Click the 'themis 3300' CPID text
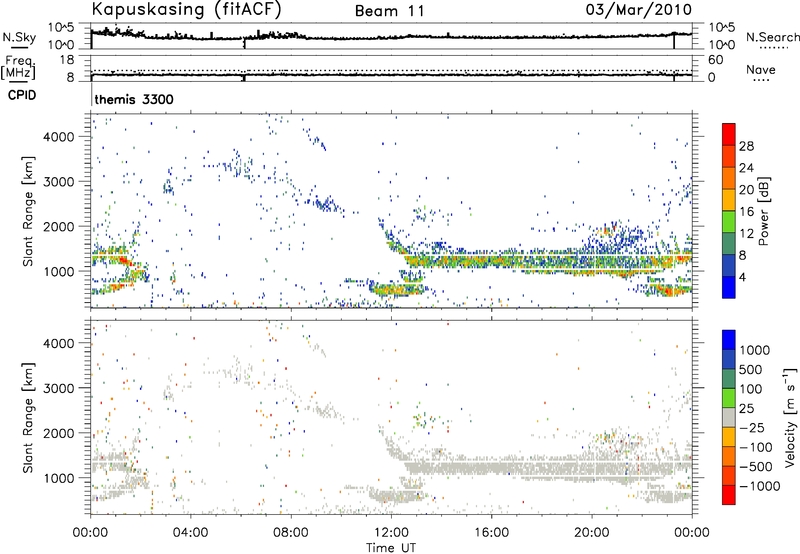This screenshot has height=554, width=800. [x=134, y=99]
